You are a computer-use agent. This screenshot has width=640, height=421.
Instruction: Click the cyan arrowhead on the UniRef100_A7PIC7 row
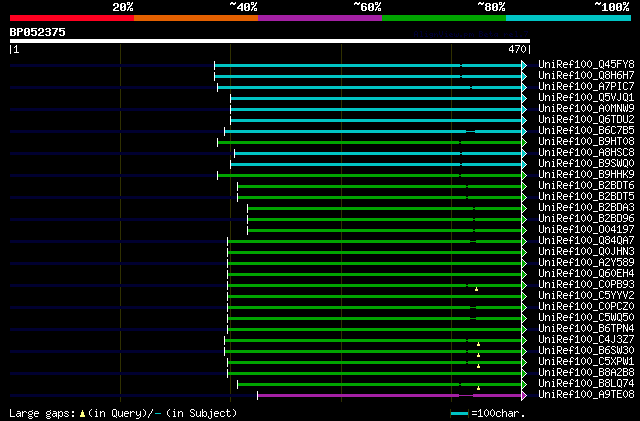coord(524,87)
